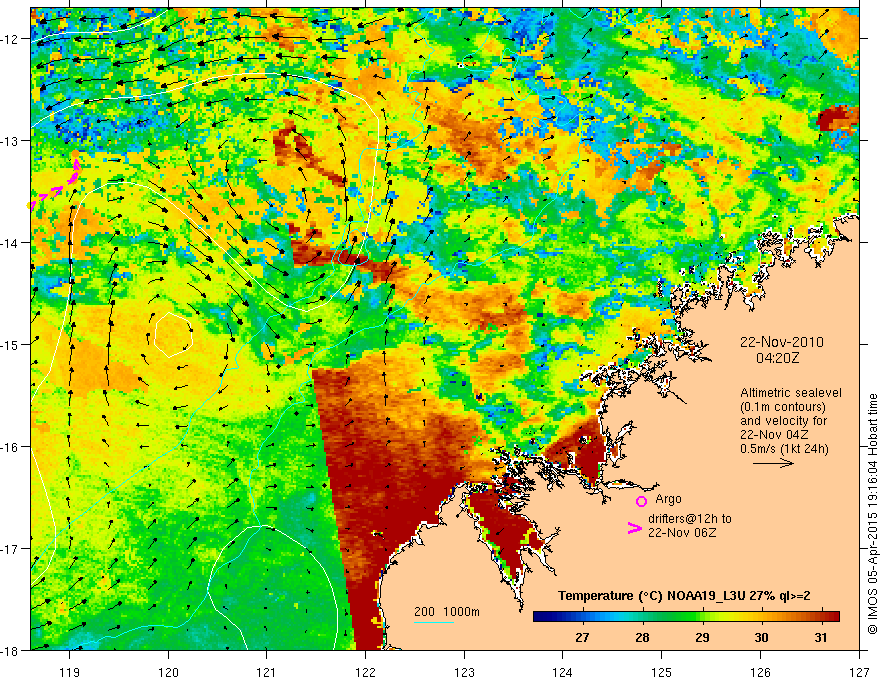The image size is (880, 680).
Task: Click the 04:20Z time label
Action: pyautogui.click(x=777, y=358)
